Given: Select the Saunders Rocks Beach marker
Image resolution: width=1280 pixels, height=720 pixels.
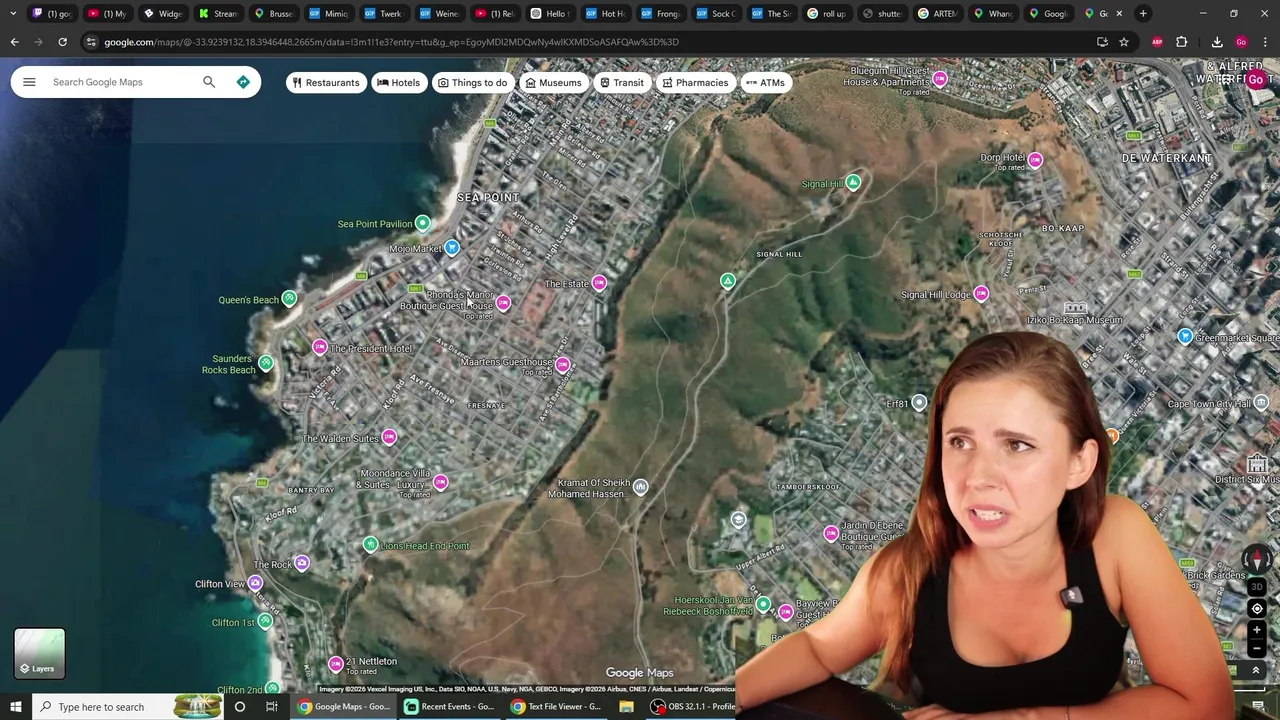Looking at the screenshot, I should 266,364.
